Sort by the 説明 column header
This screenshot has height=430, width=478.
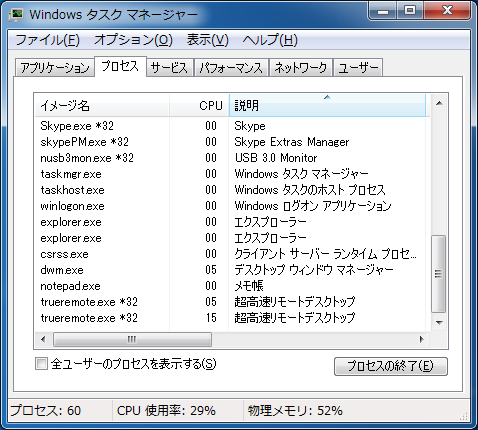tap(327, 105)
